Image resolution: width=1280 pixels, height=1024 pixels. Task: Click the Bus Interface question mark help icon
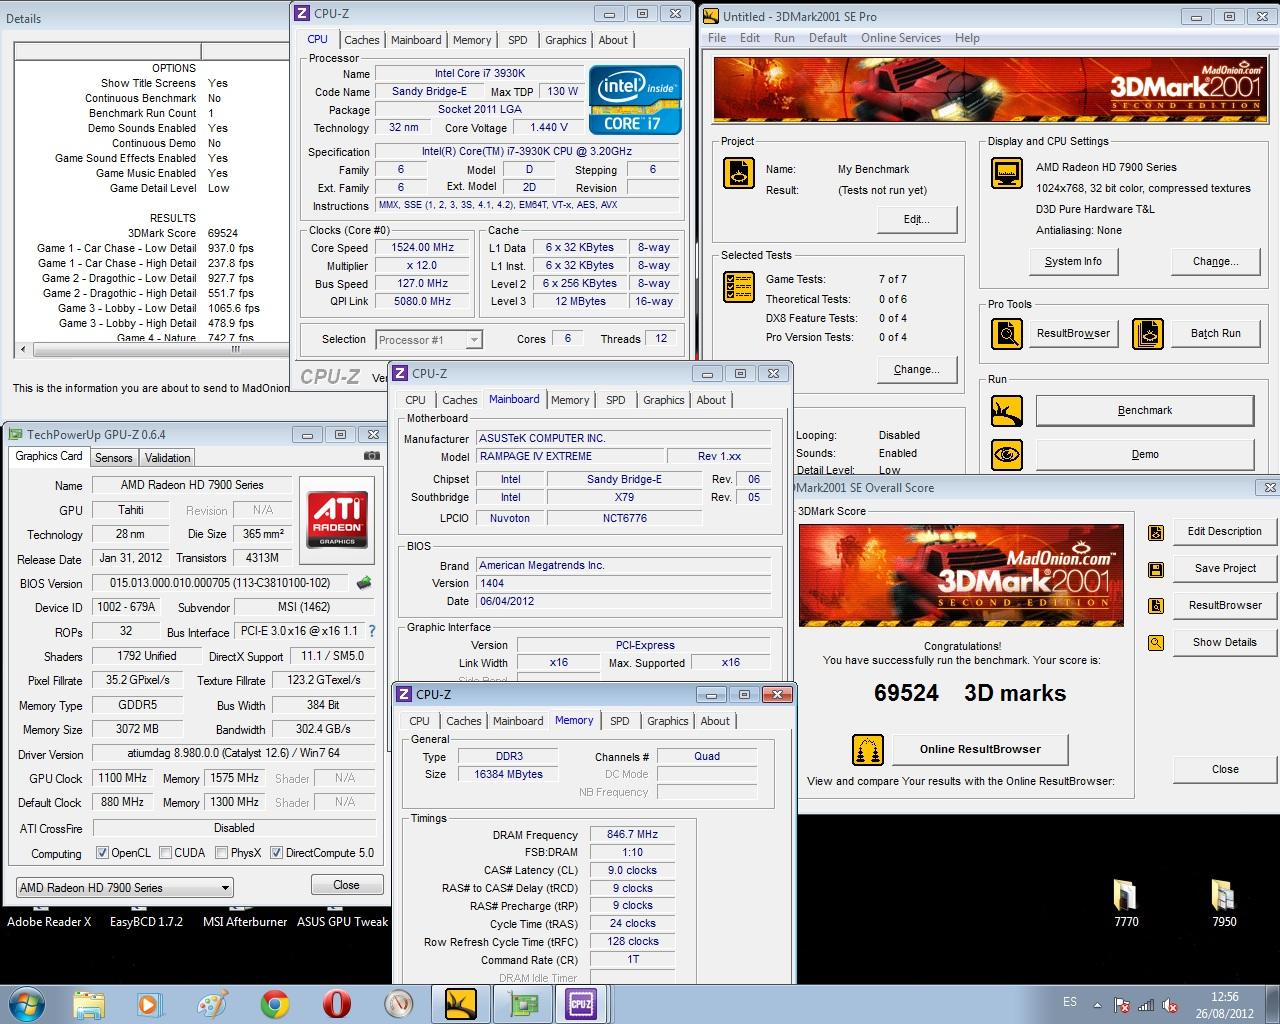point(372,631)
